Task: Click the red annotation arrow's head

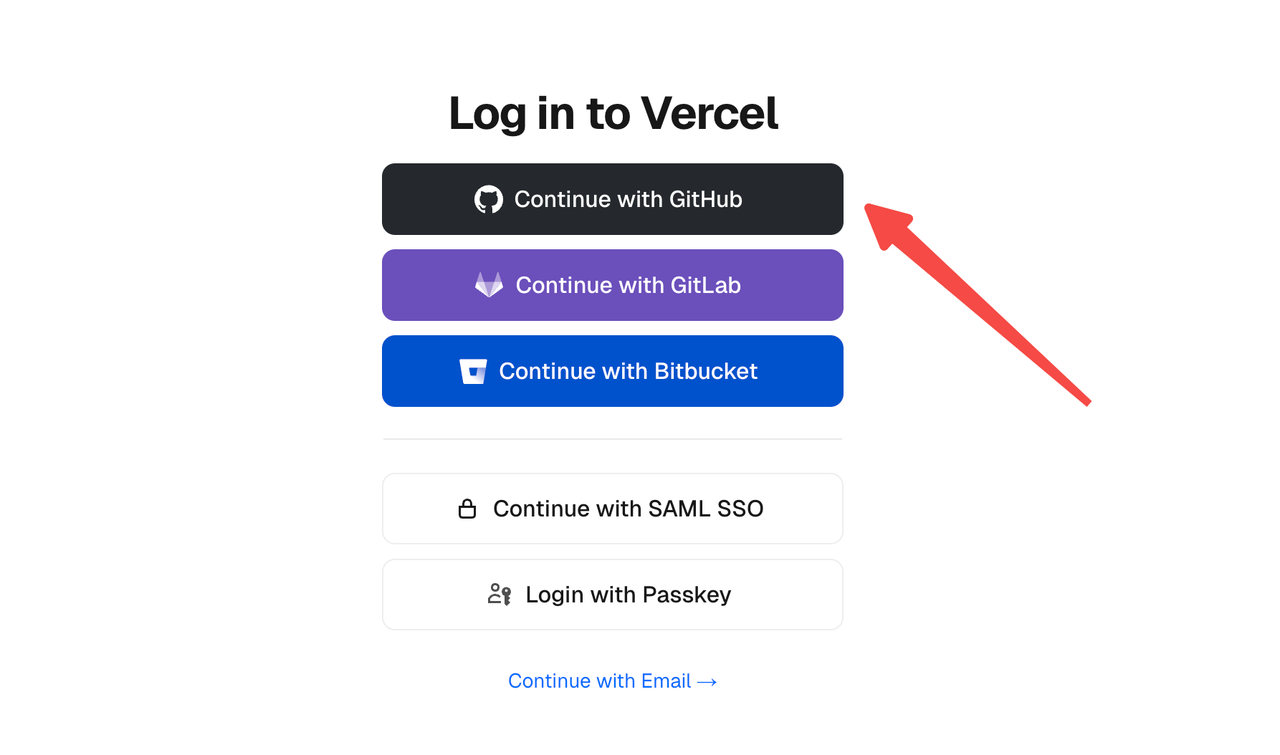Action: pyautogui.click(x=879, y=219)
